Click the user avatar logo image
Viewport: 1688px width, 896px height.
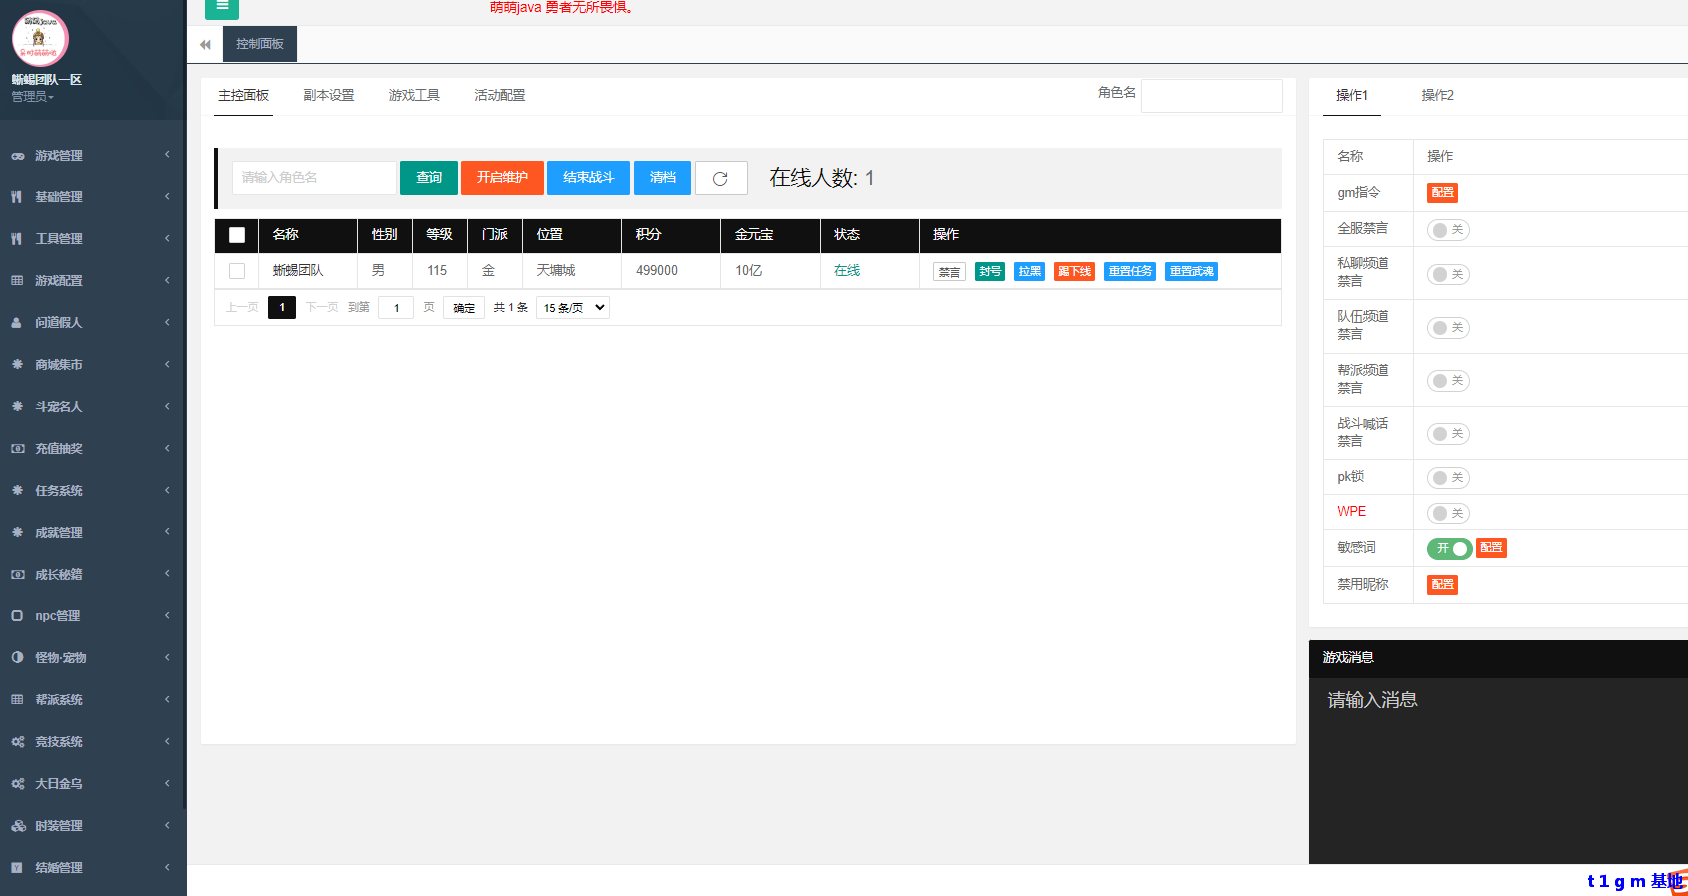pyautogui.click(x=39, y=38)
